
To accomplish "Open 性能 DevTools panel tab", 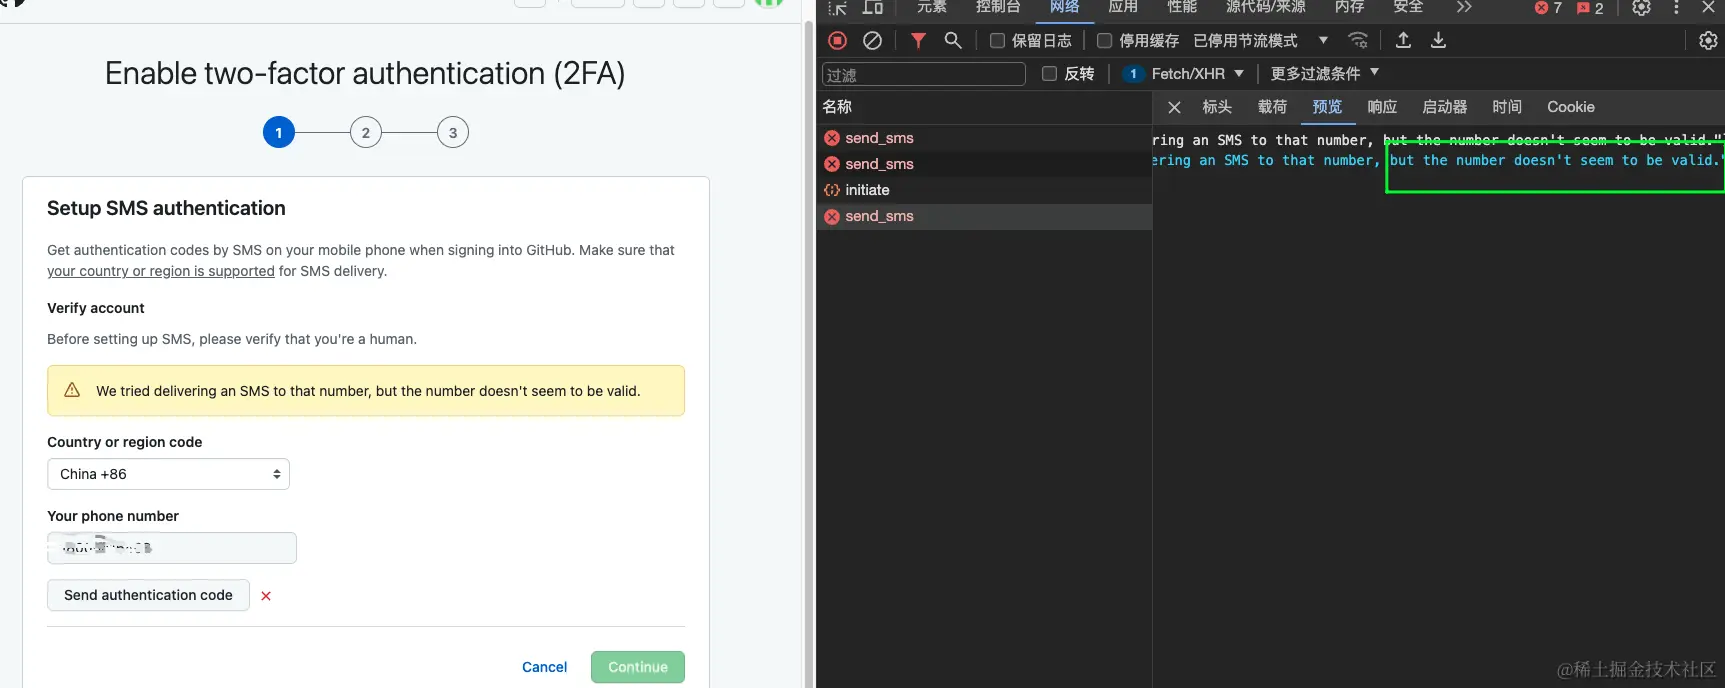I will [x=1182, y=7].
